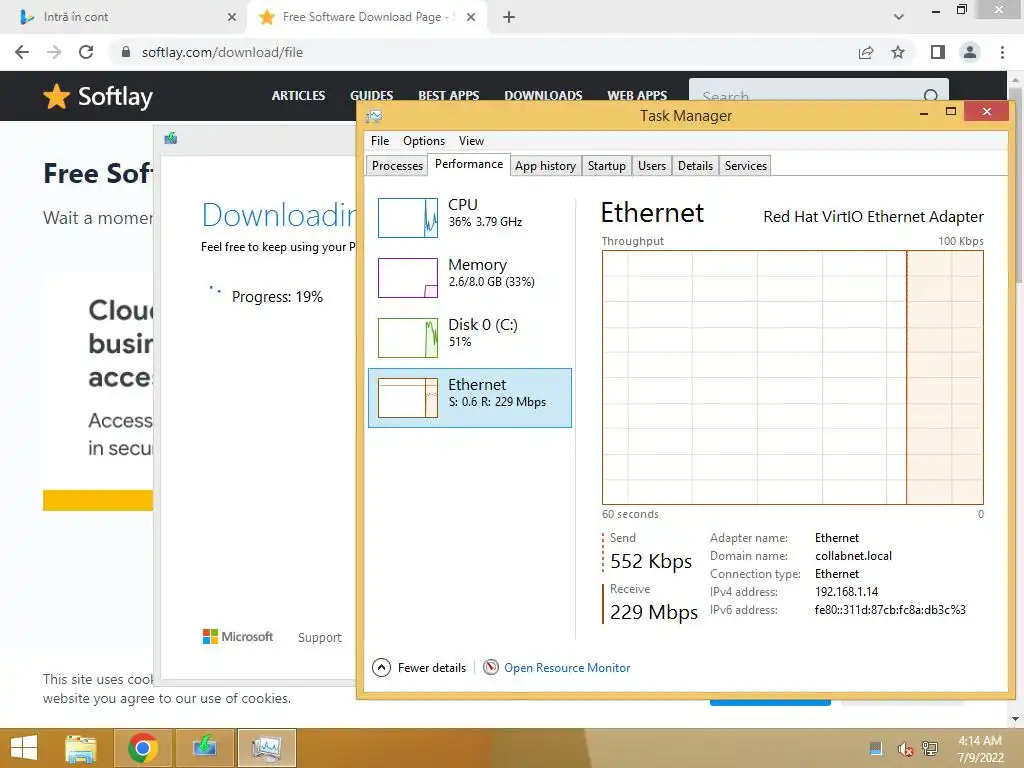
Task: Close the 'Intră în cont' tab
Action: coord(232,17)
